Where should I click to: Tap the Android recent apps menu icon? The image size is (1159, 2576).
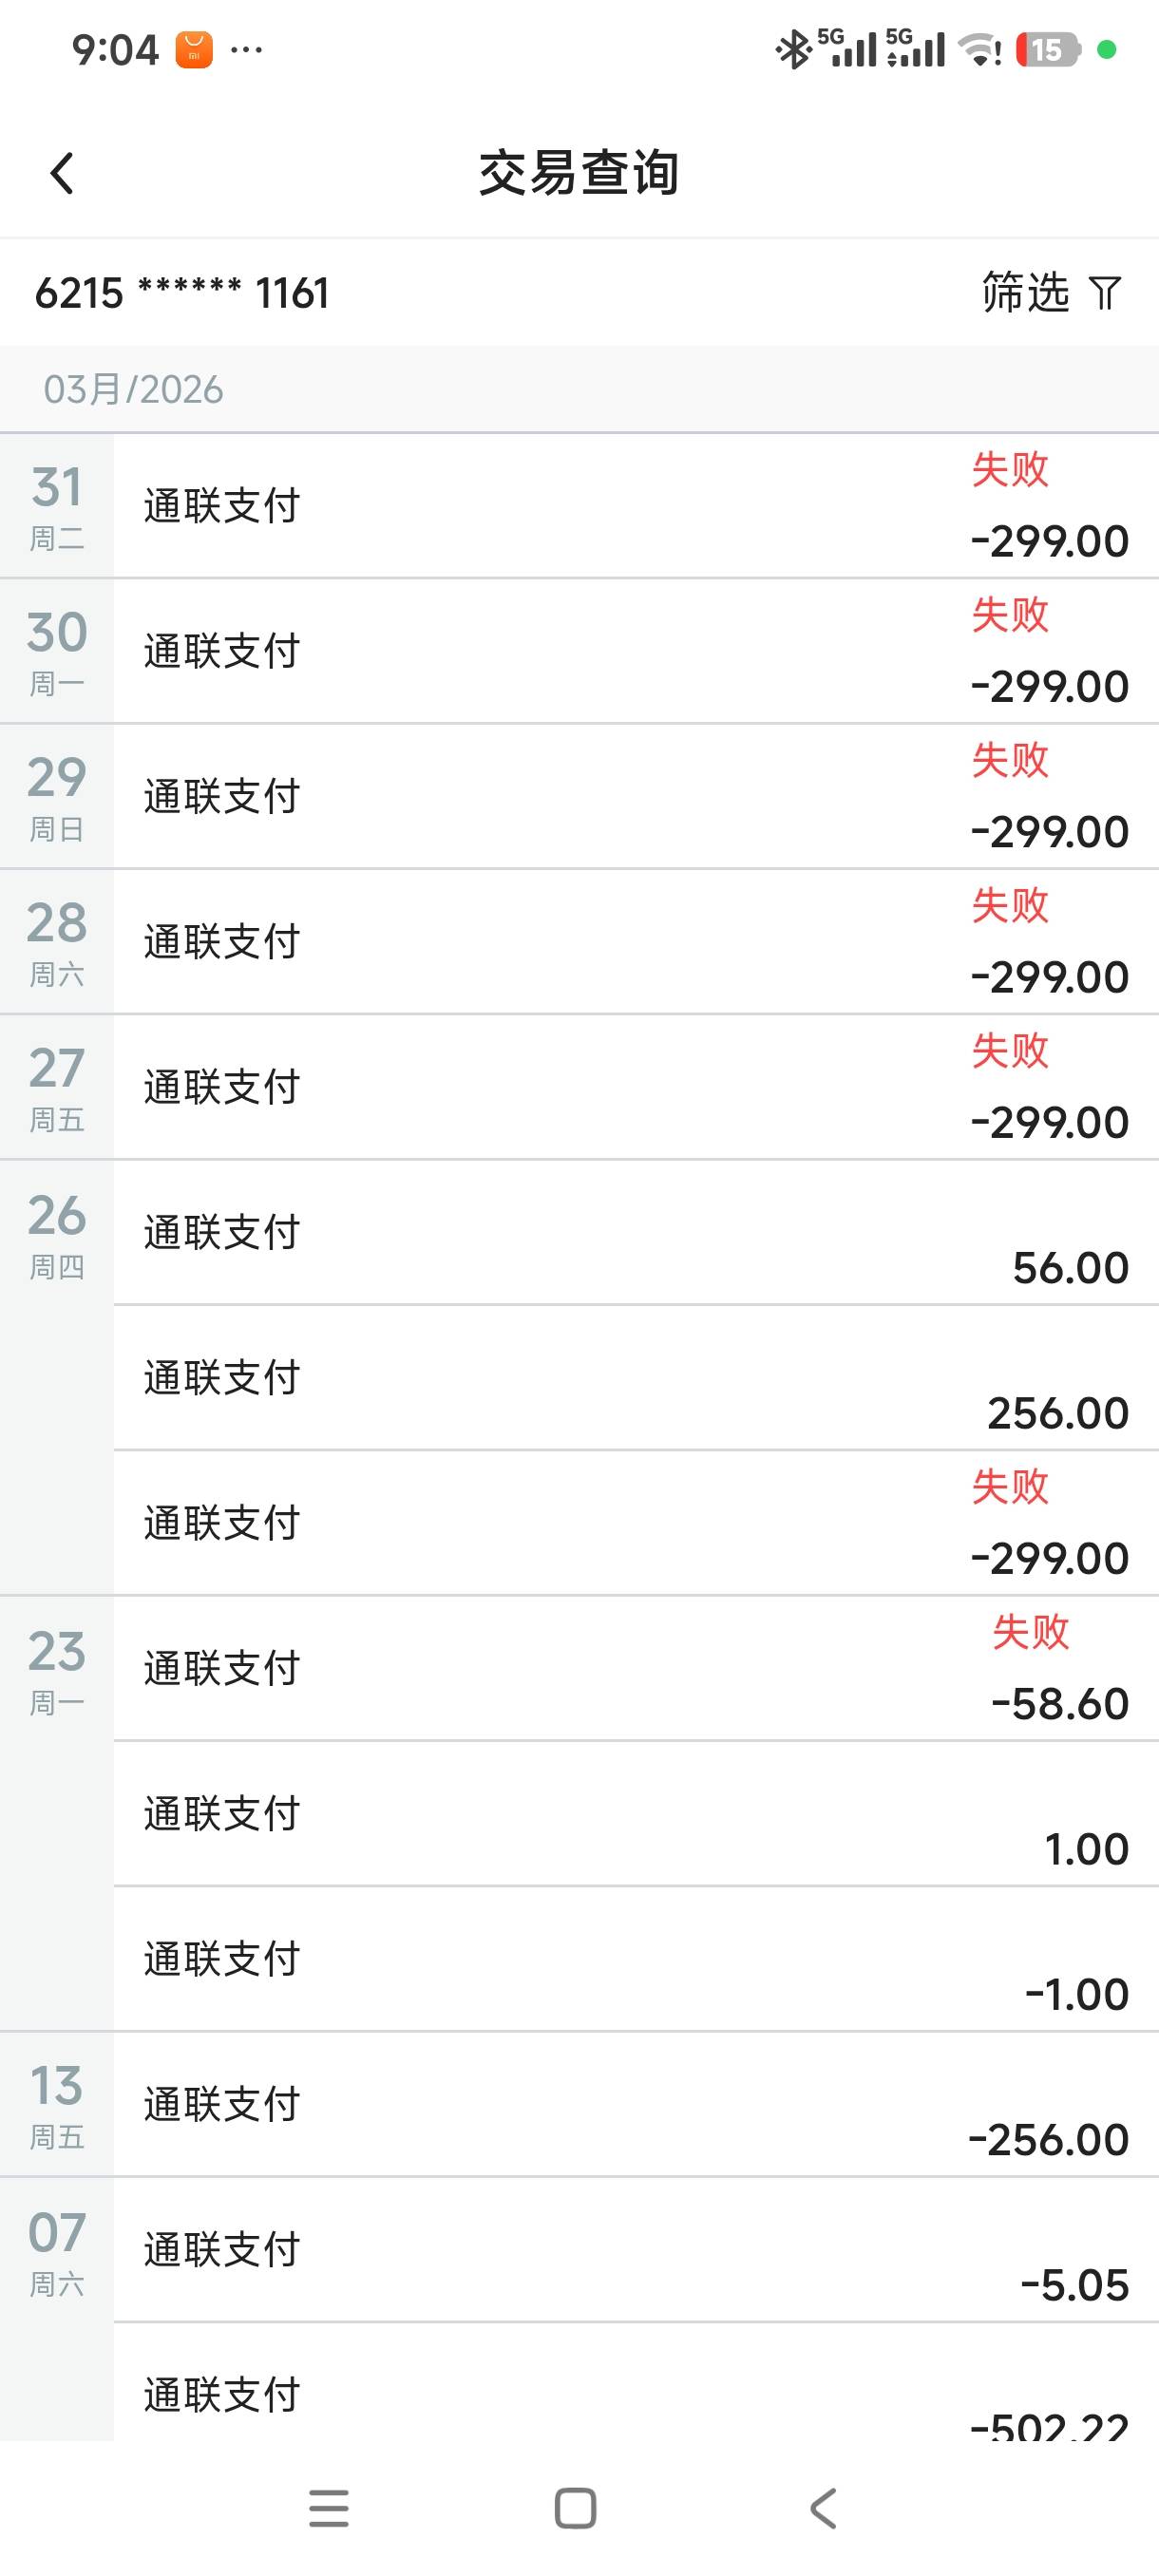[x=328, y=2508]
